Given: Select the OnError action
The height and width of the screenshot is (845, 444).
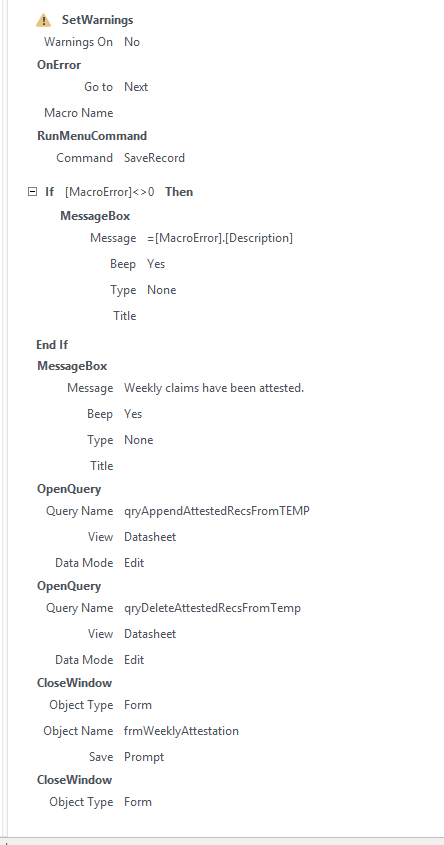Looking at the screenshot, I should [59, 65].
